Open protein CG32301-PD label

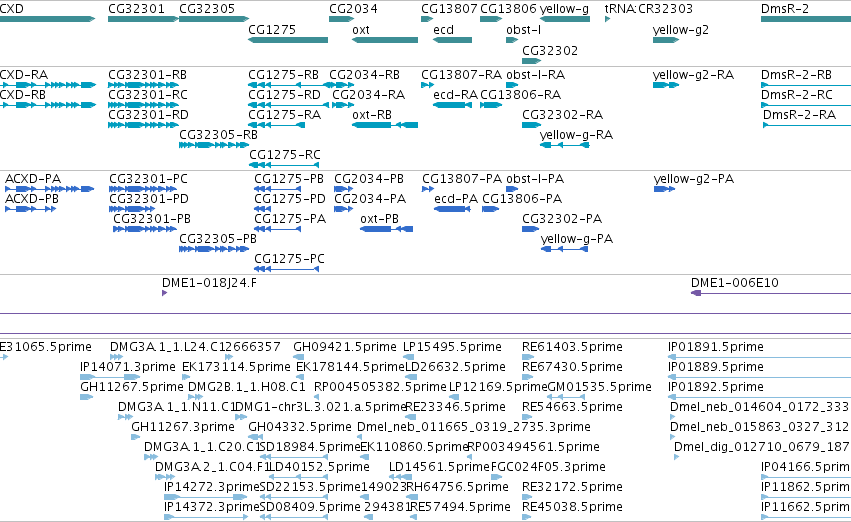tap(149, 199)
